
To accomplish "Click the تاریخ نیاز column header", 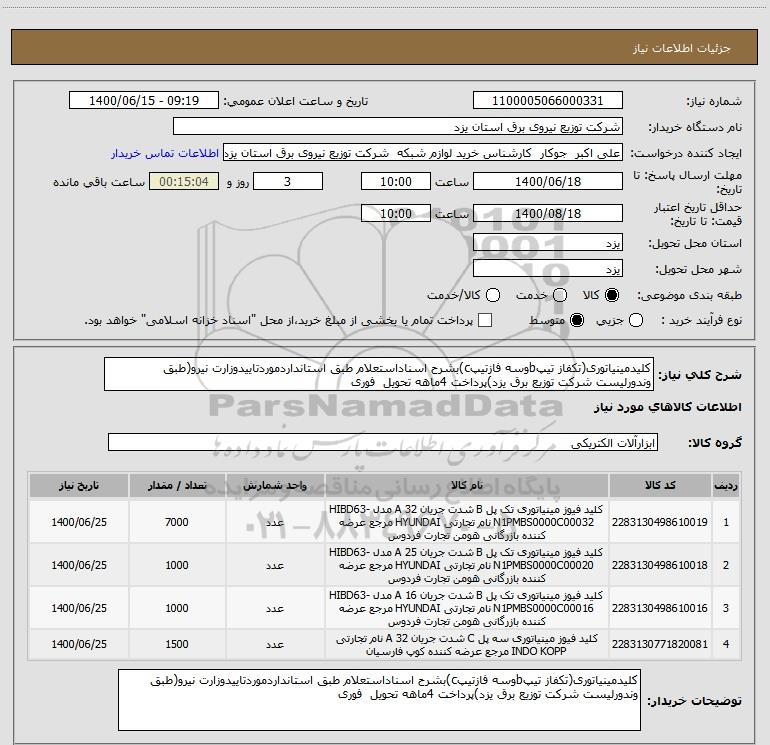I will click(x=79, y=486).
